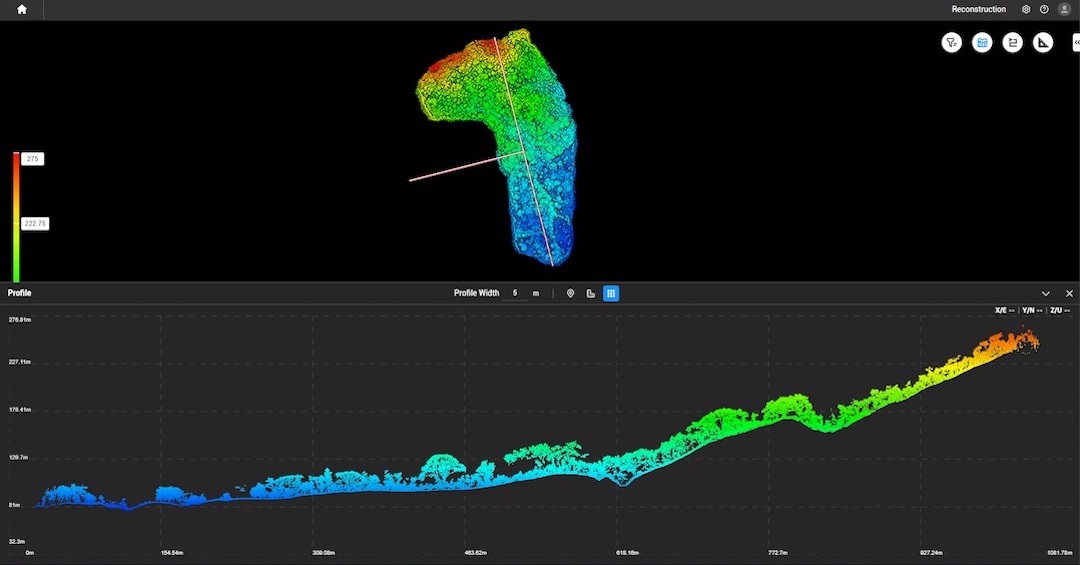Open the help question mark icon
This screenshot has height=565, width=1080.
coord(1044,9)
